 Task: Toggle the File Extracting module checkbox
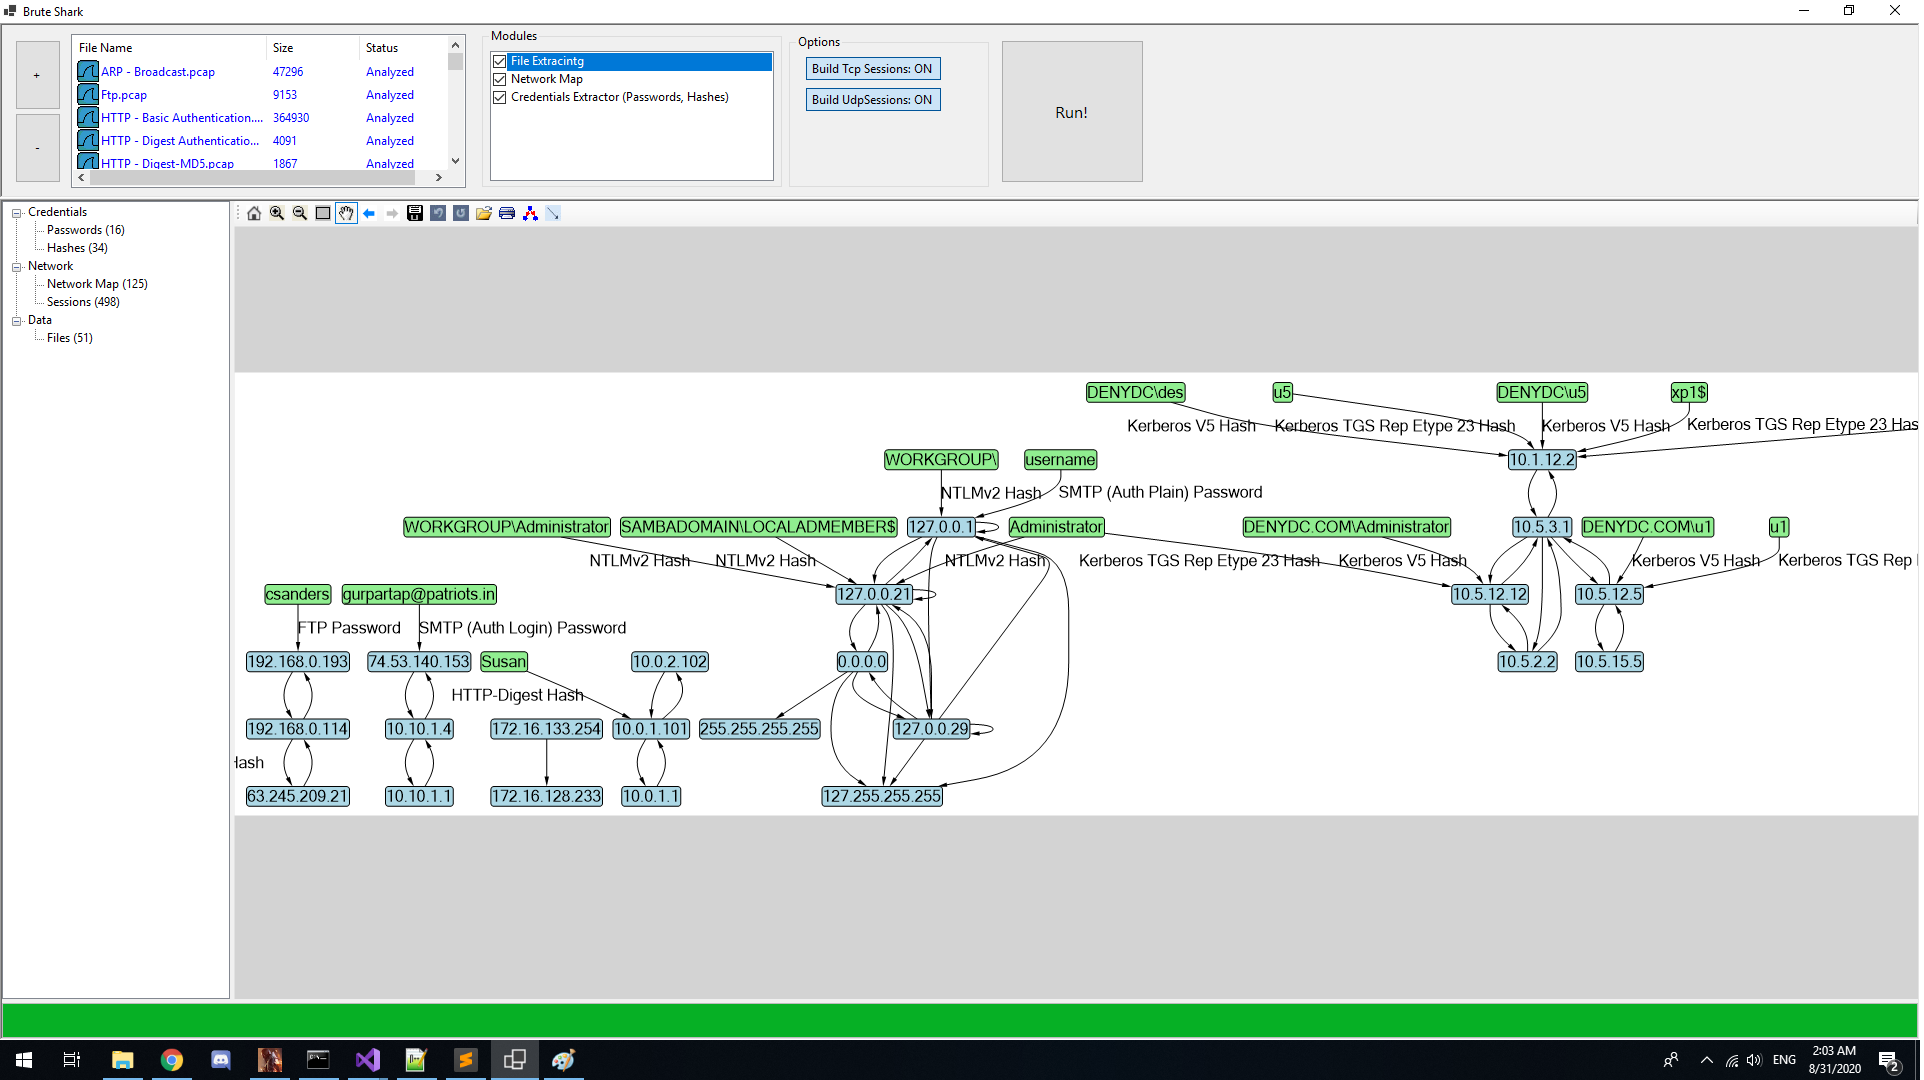pos(500,62)
